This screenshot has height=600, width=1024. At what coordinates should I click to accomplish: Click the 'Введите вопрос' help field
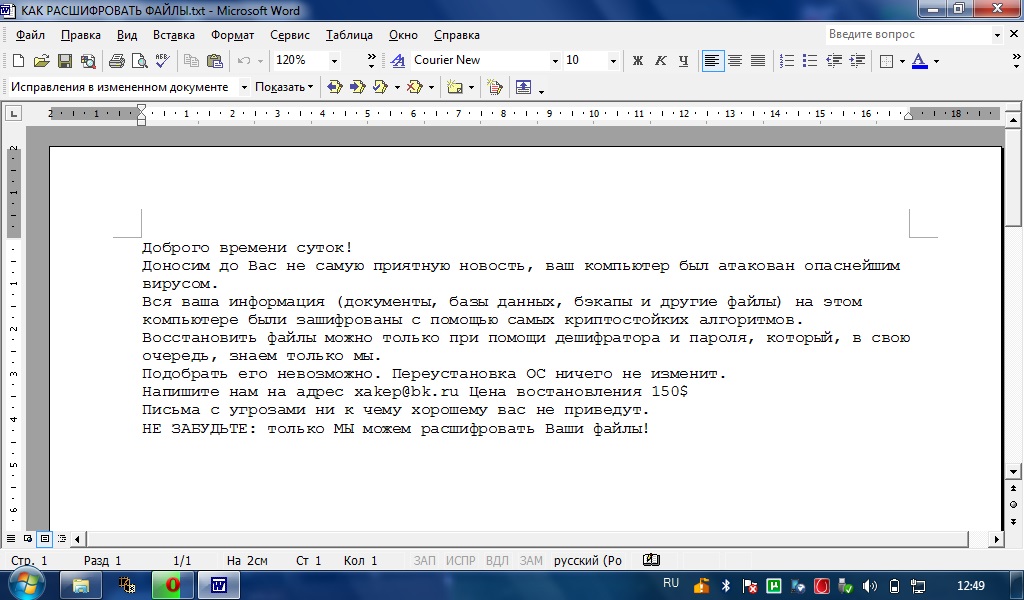pyautogui.click(x=905, y=34)
